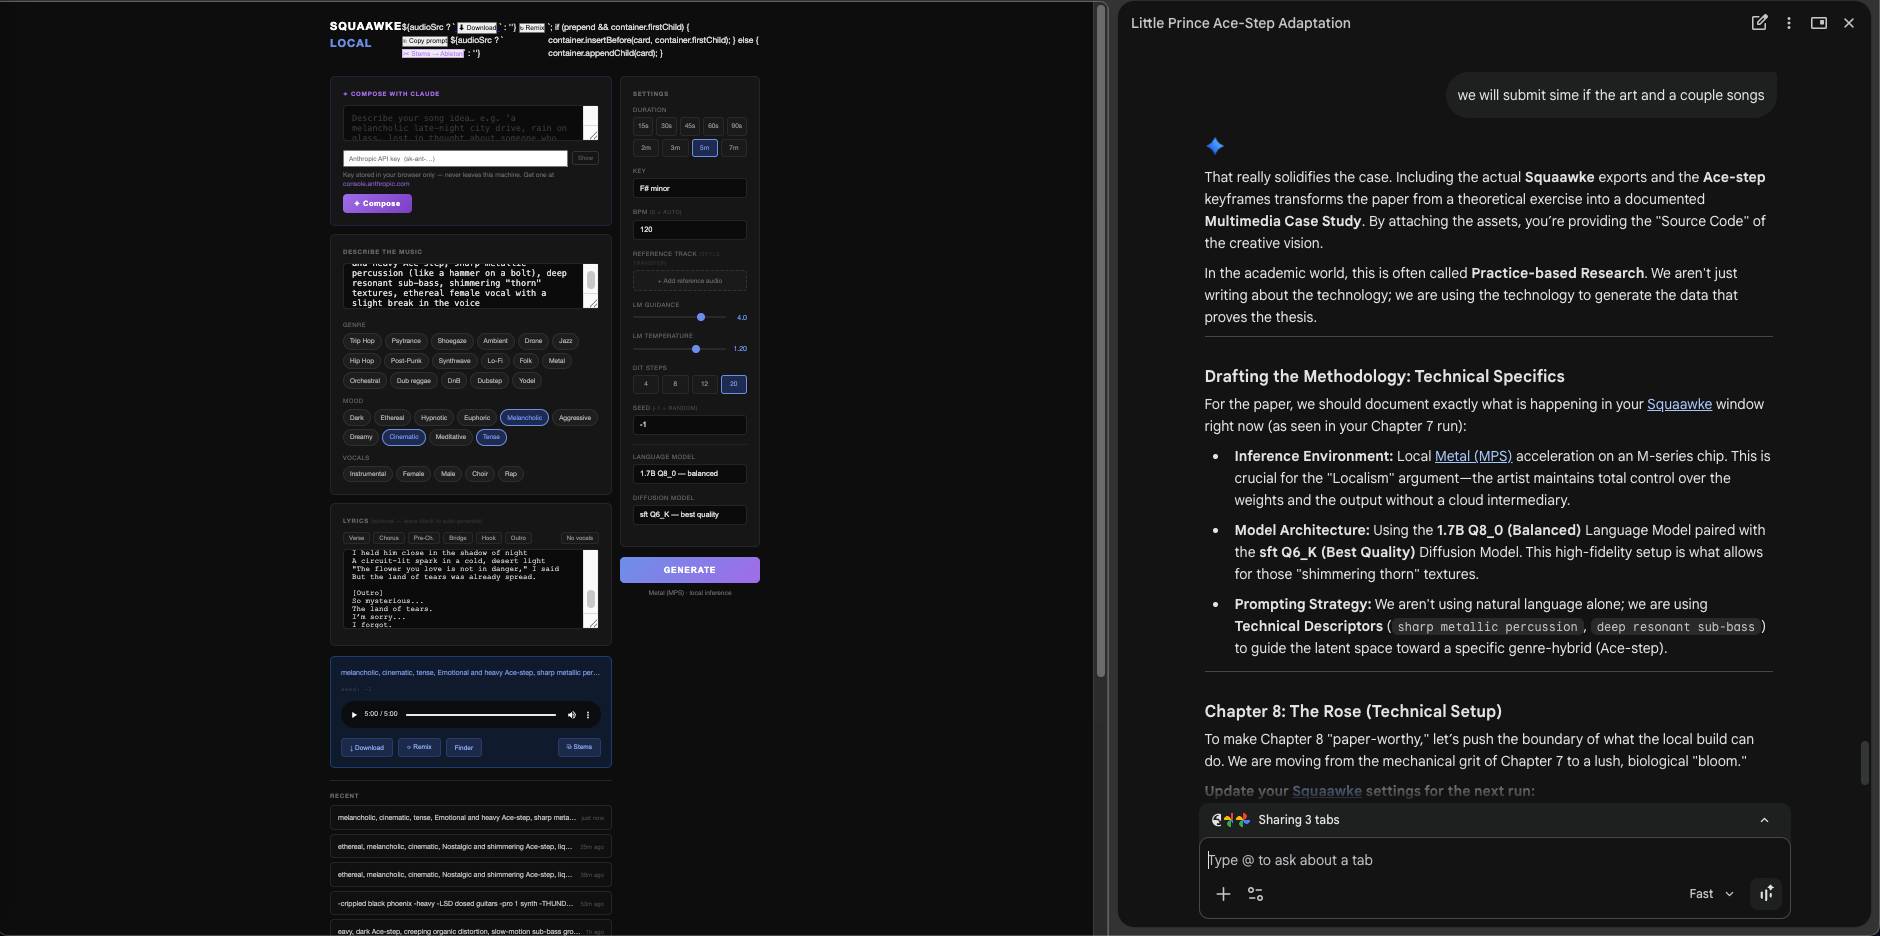
Task: Show the track in Finder
Action: point(464,747)
